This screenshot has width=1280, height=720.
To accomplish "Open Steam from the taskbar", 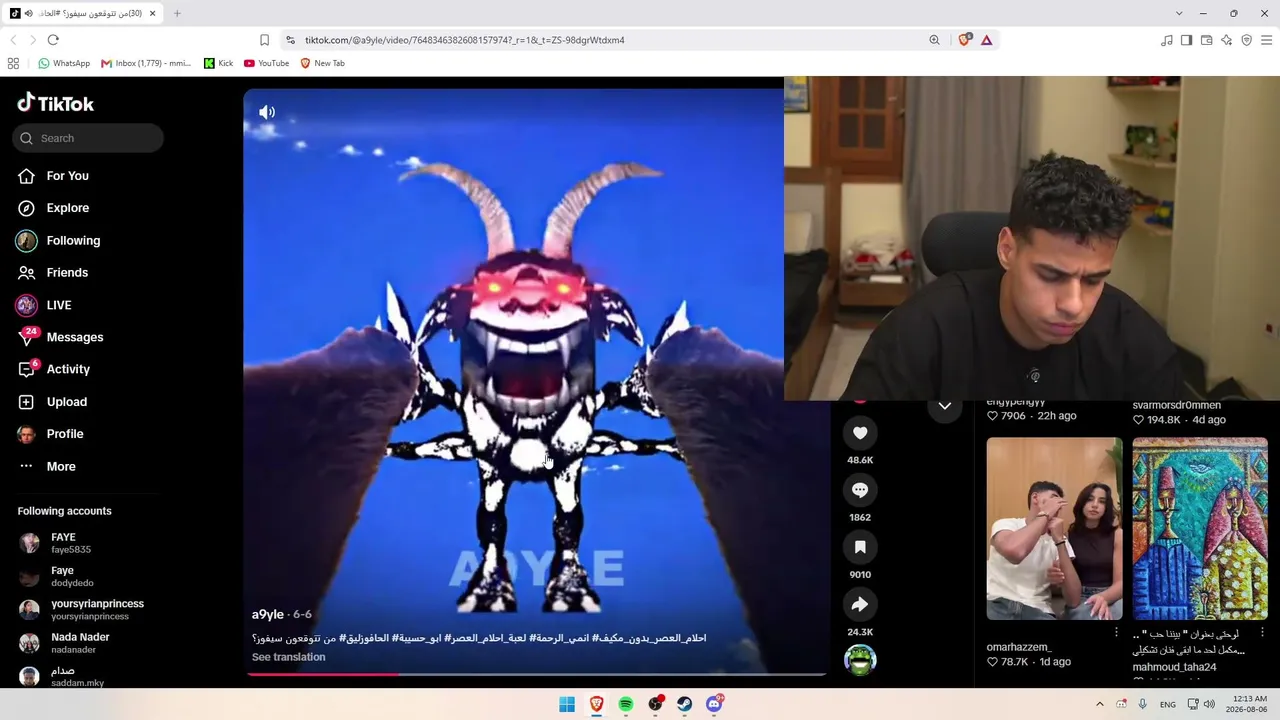I will pyautogui.click(x=684, y=704).
